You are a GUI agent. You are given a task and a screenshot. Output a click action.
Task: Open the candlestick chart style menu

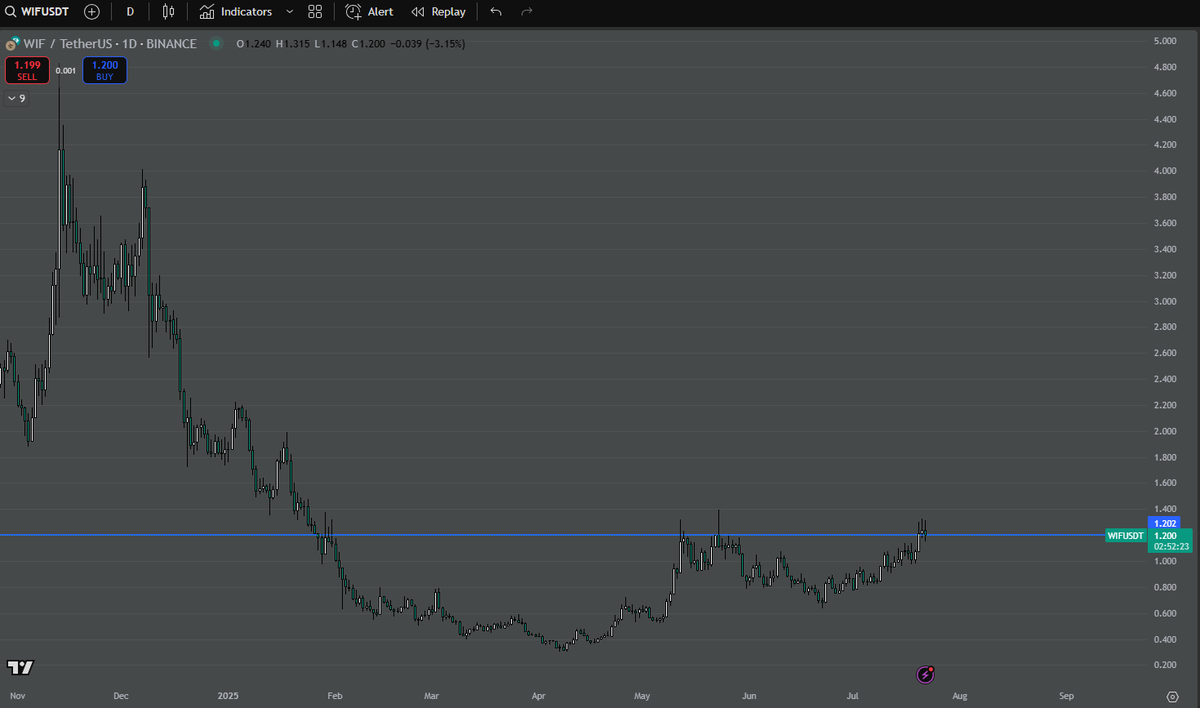(x=168, y=12)
